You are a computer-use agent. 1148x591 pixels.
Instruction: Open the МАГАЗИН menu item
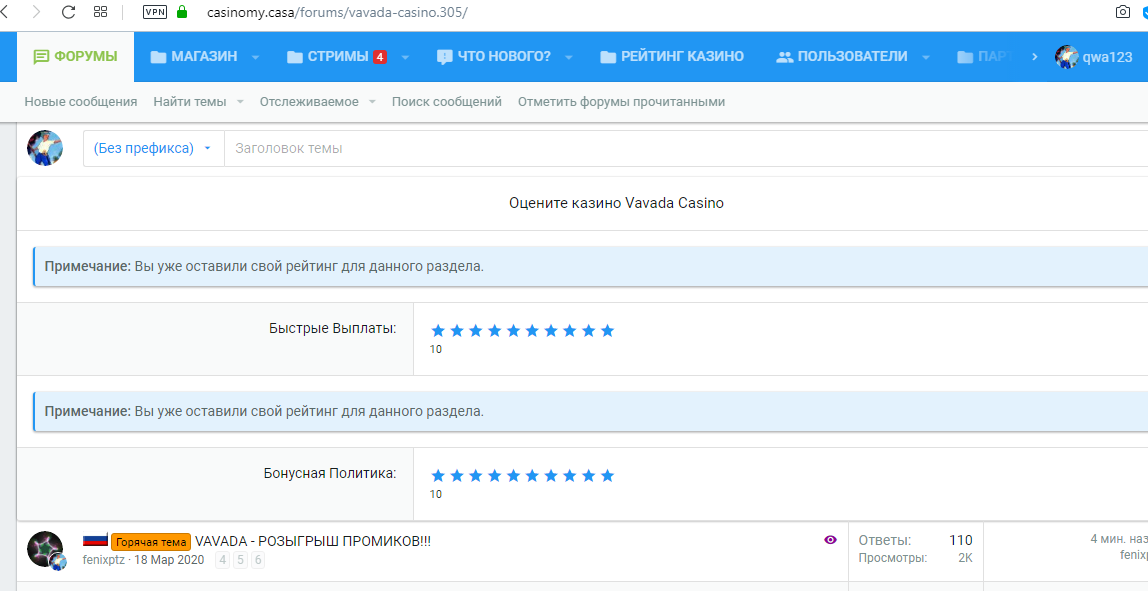point(194,56)
